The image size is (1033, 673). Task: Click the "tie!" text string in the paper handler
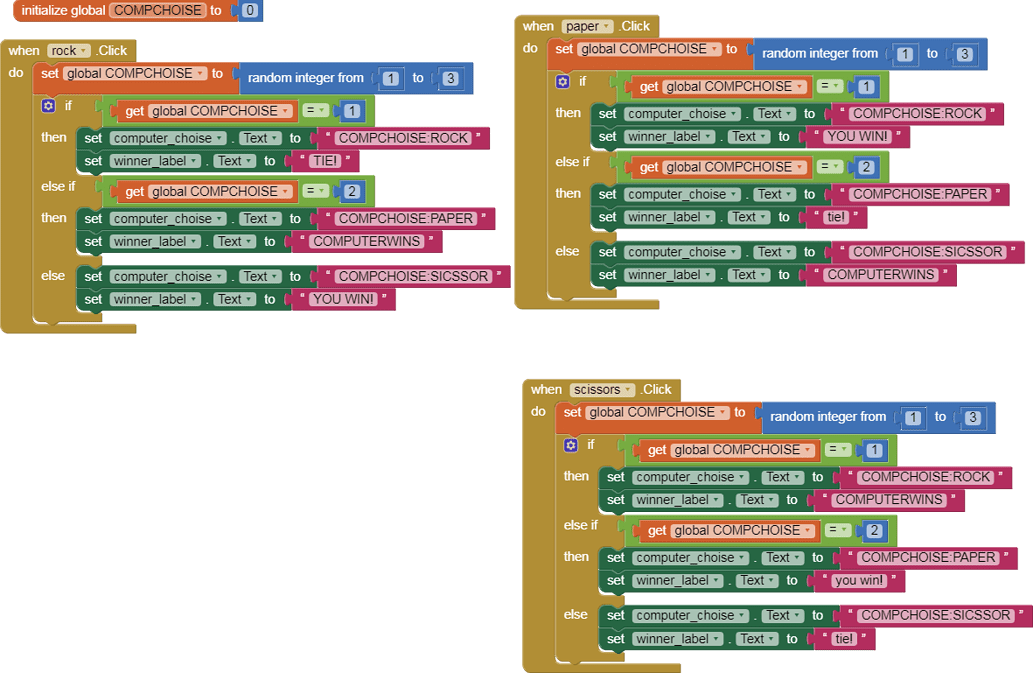pyautogui.click(x=839, y=217)
